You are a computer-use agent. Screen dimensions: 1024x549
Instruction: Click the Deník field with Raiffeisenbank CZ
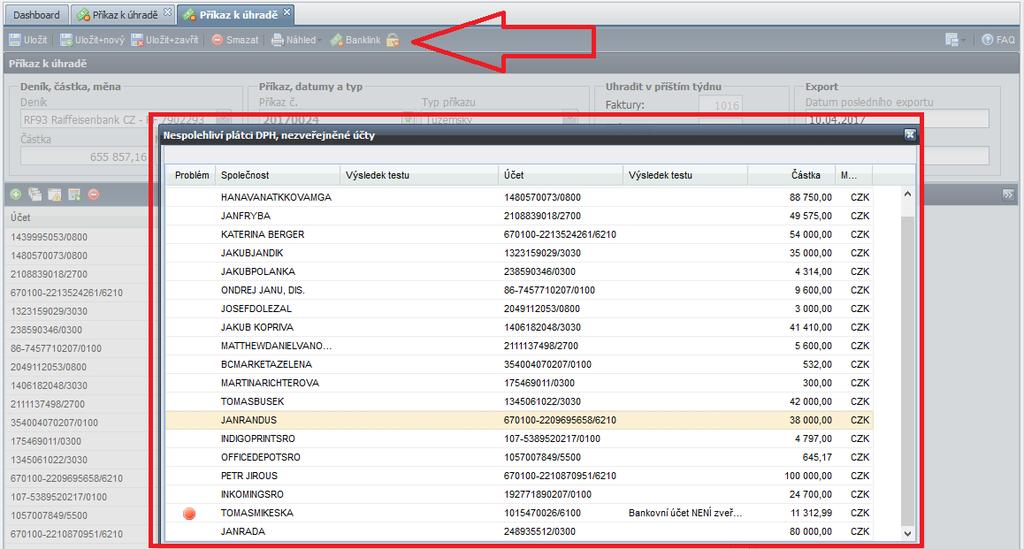[x=125, y=119]
